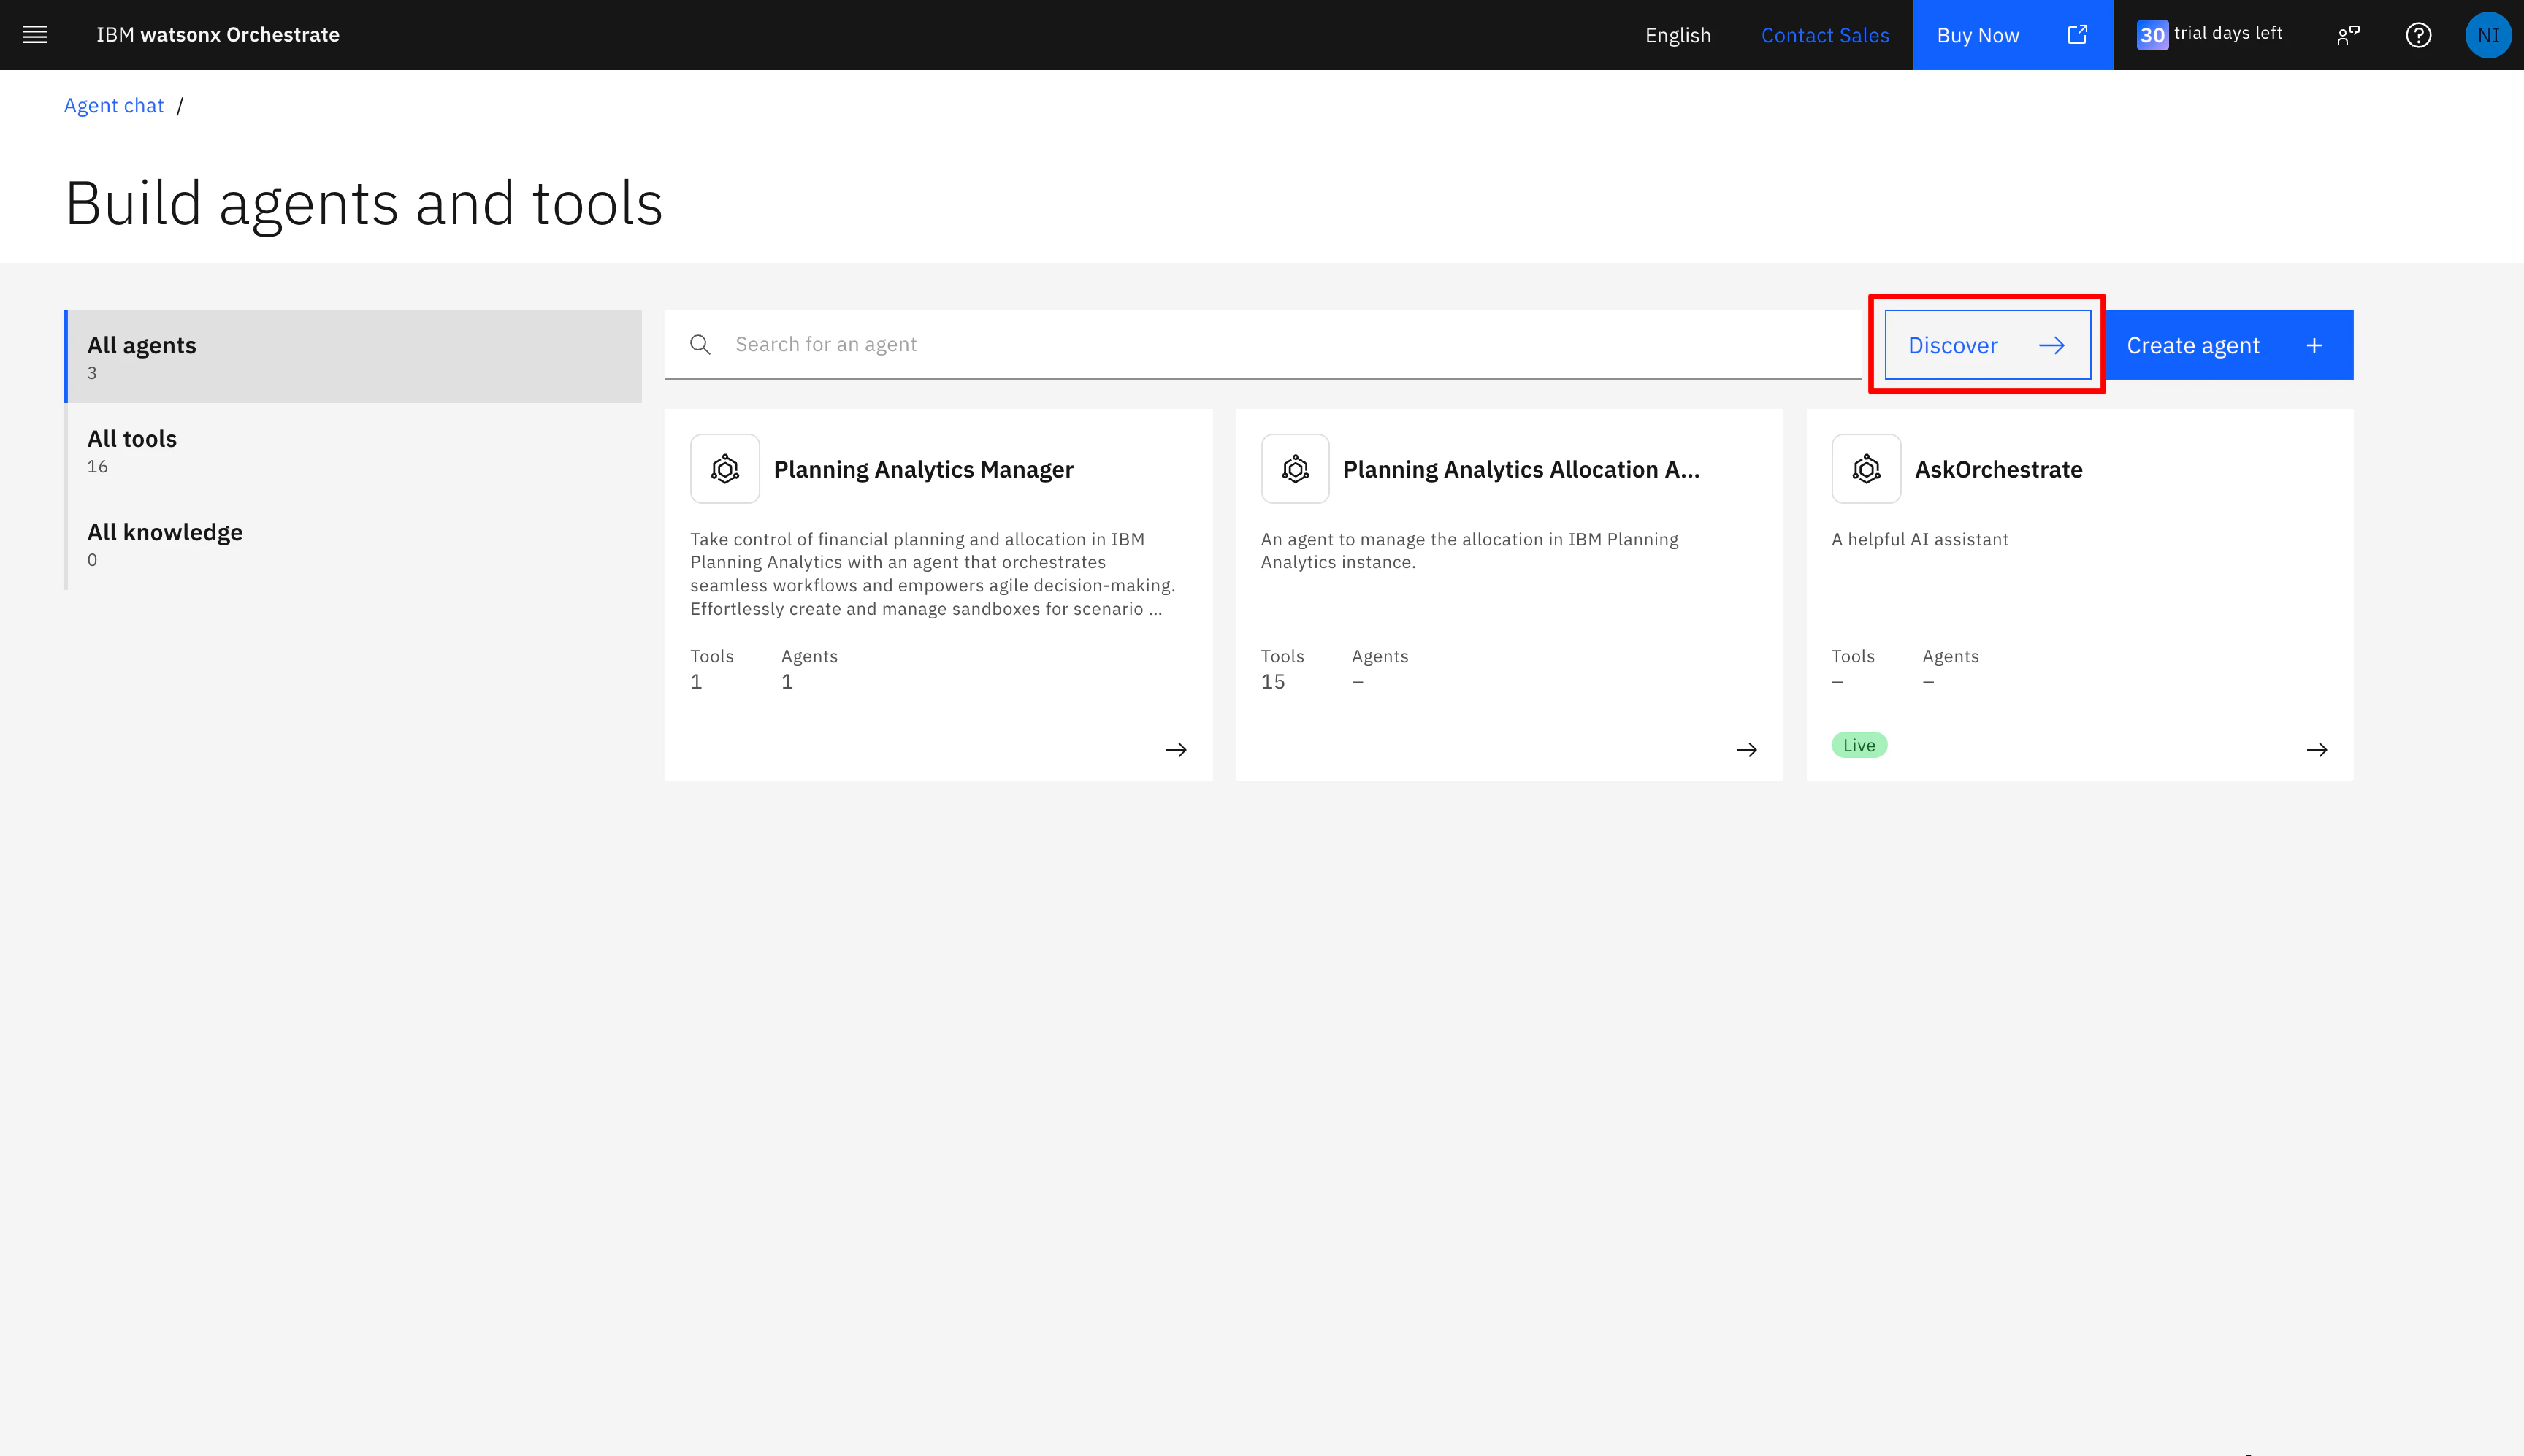Click the Discover button
The width and height of the screenshot is (2524, 1456).
1986,345
